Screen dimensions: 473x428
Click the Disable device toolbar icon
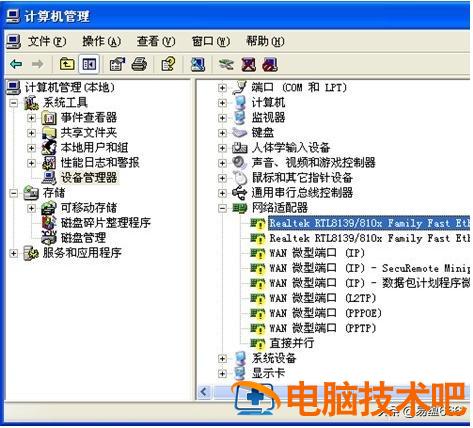click(x=270, y=64)
